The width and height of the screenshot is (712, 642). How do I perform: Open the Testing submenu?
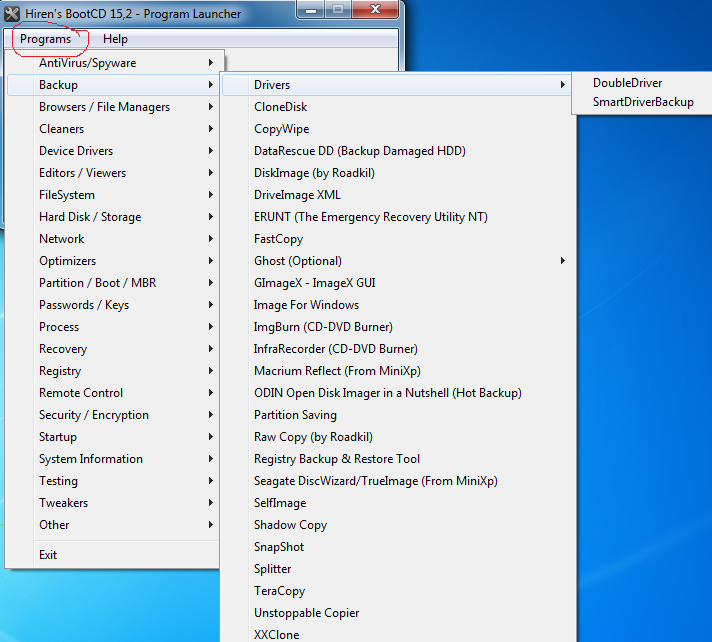(x=114, y=481)
